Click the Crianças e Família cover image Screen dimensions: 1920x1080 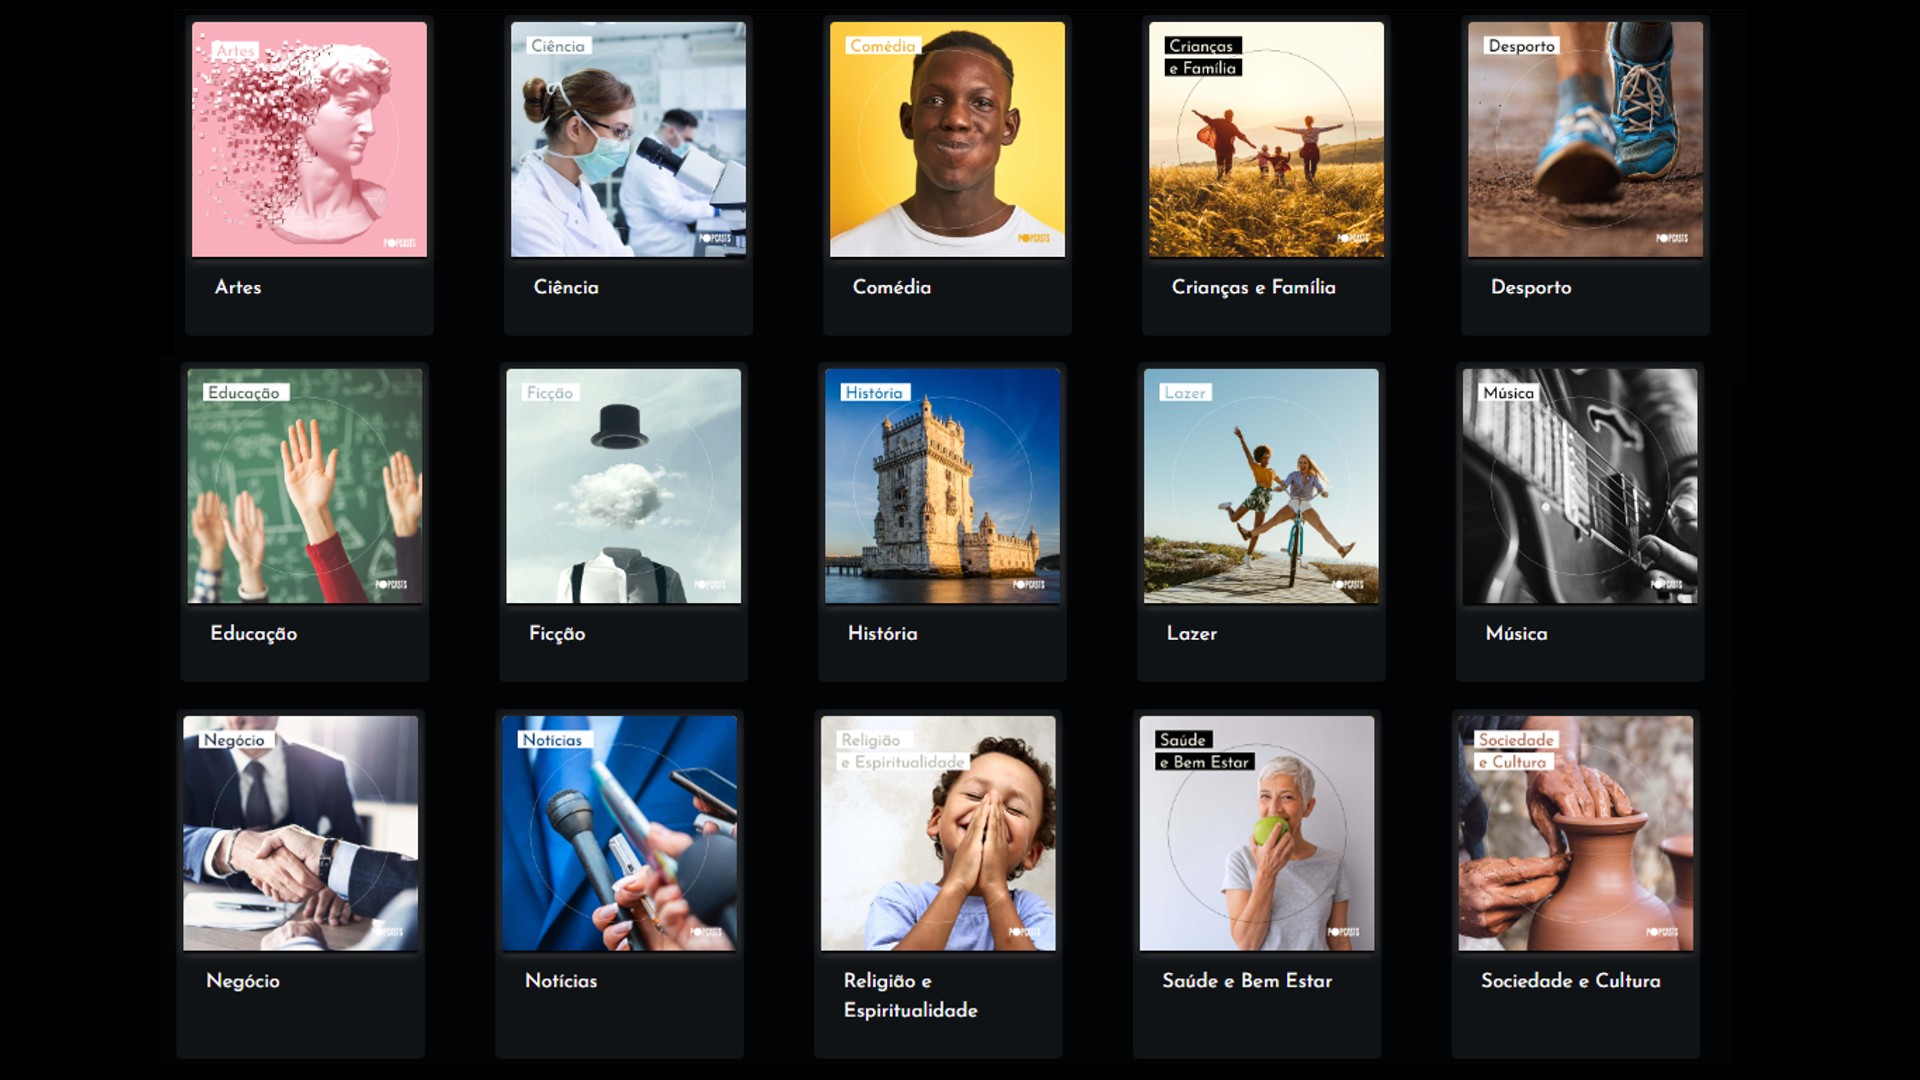point(1266,139)
